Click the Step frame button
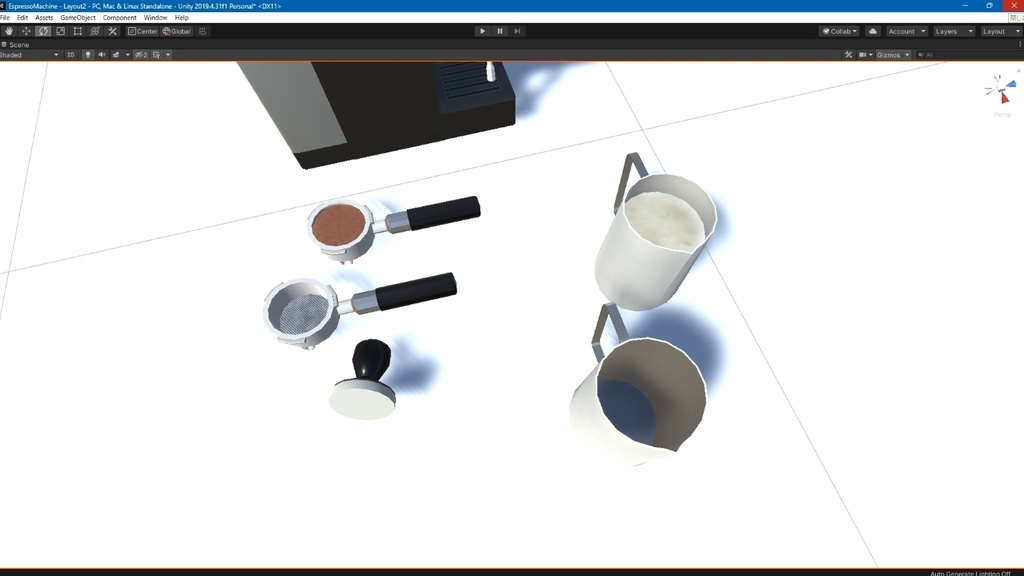This screenshot has height=576, width=1024. [x=517, y=31]
